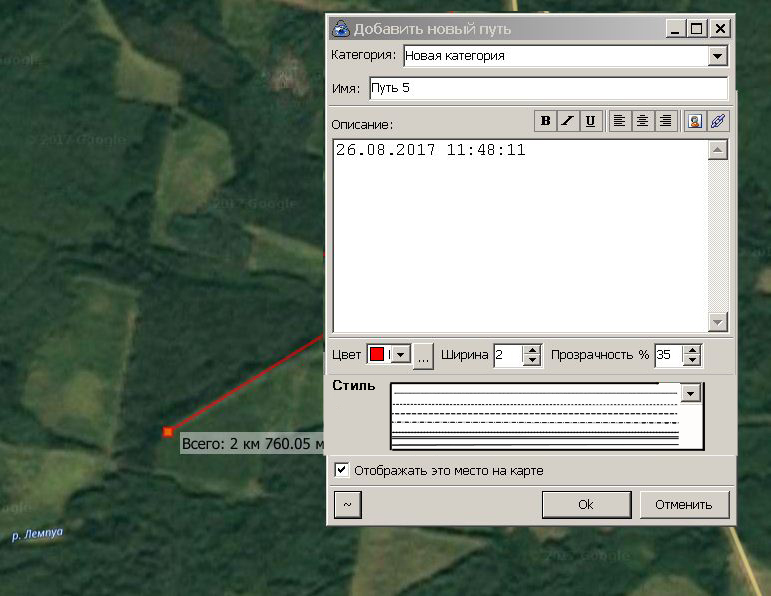Click the Имя field containing 'Путь 5'
771x596 pixels.
point(547,88)
